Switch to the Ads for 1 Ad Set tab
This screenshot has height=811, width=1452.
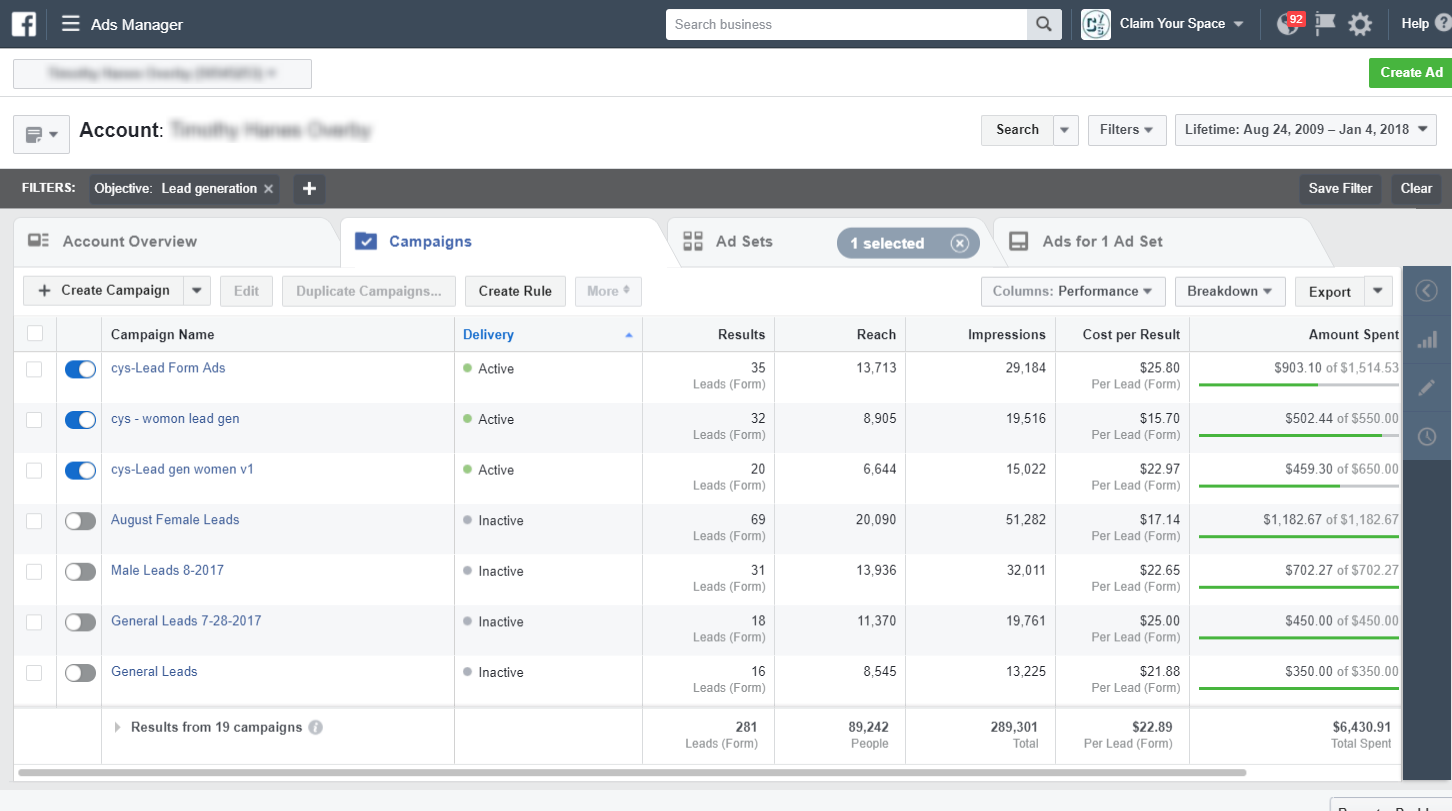click(1101, 242)
